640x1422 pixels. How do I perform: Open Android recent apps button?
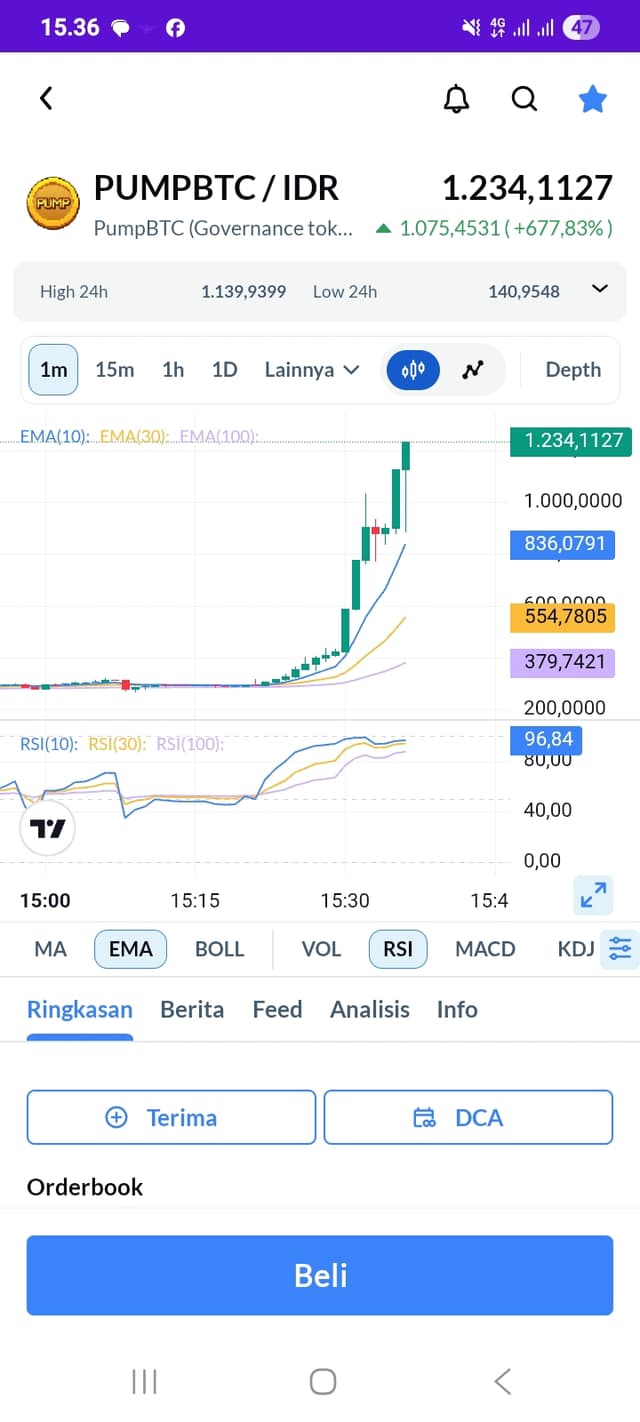pyautogui.click(x=144, y=1382)
